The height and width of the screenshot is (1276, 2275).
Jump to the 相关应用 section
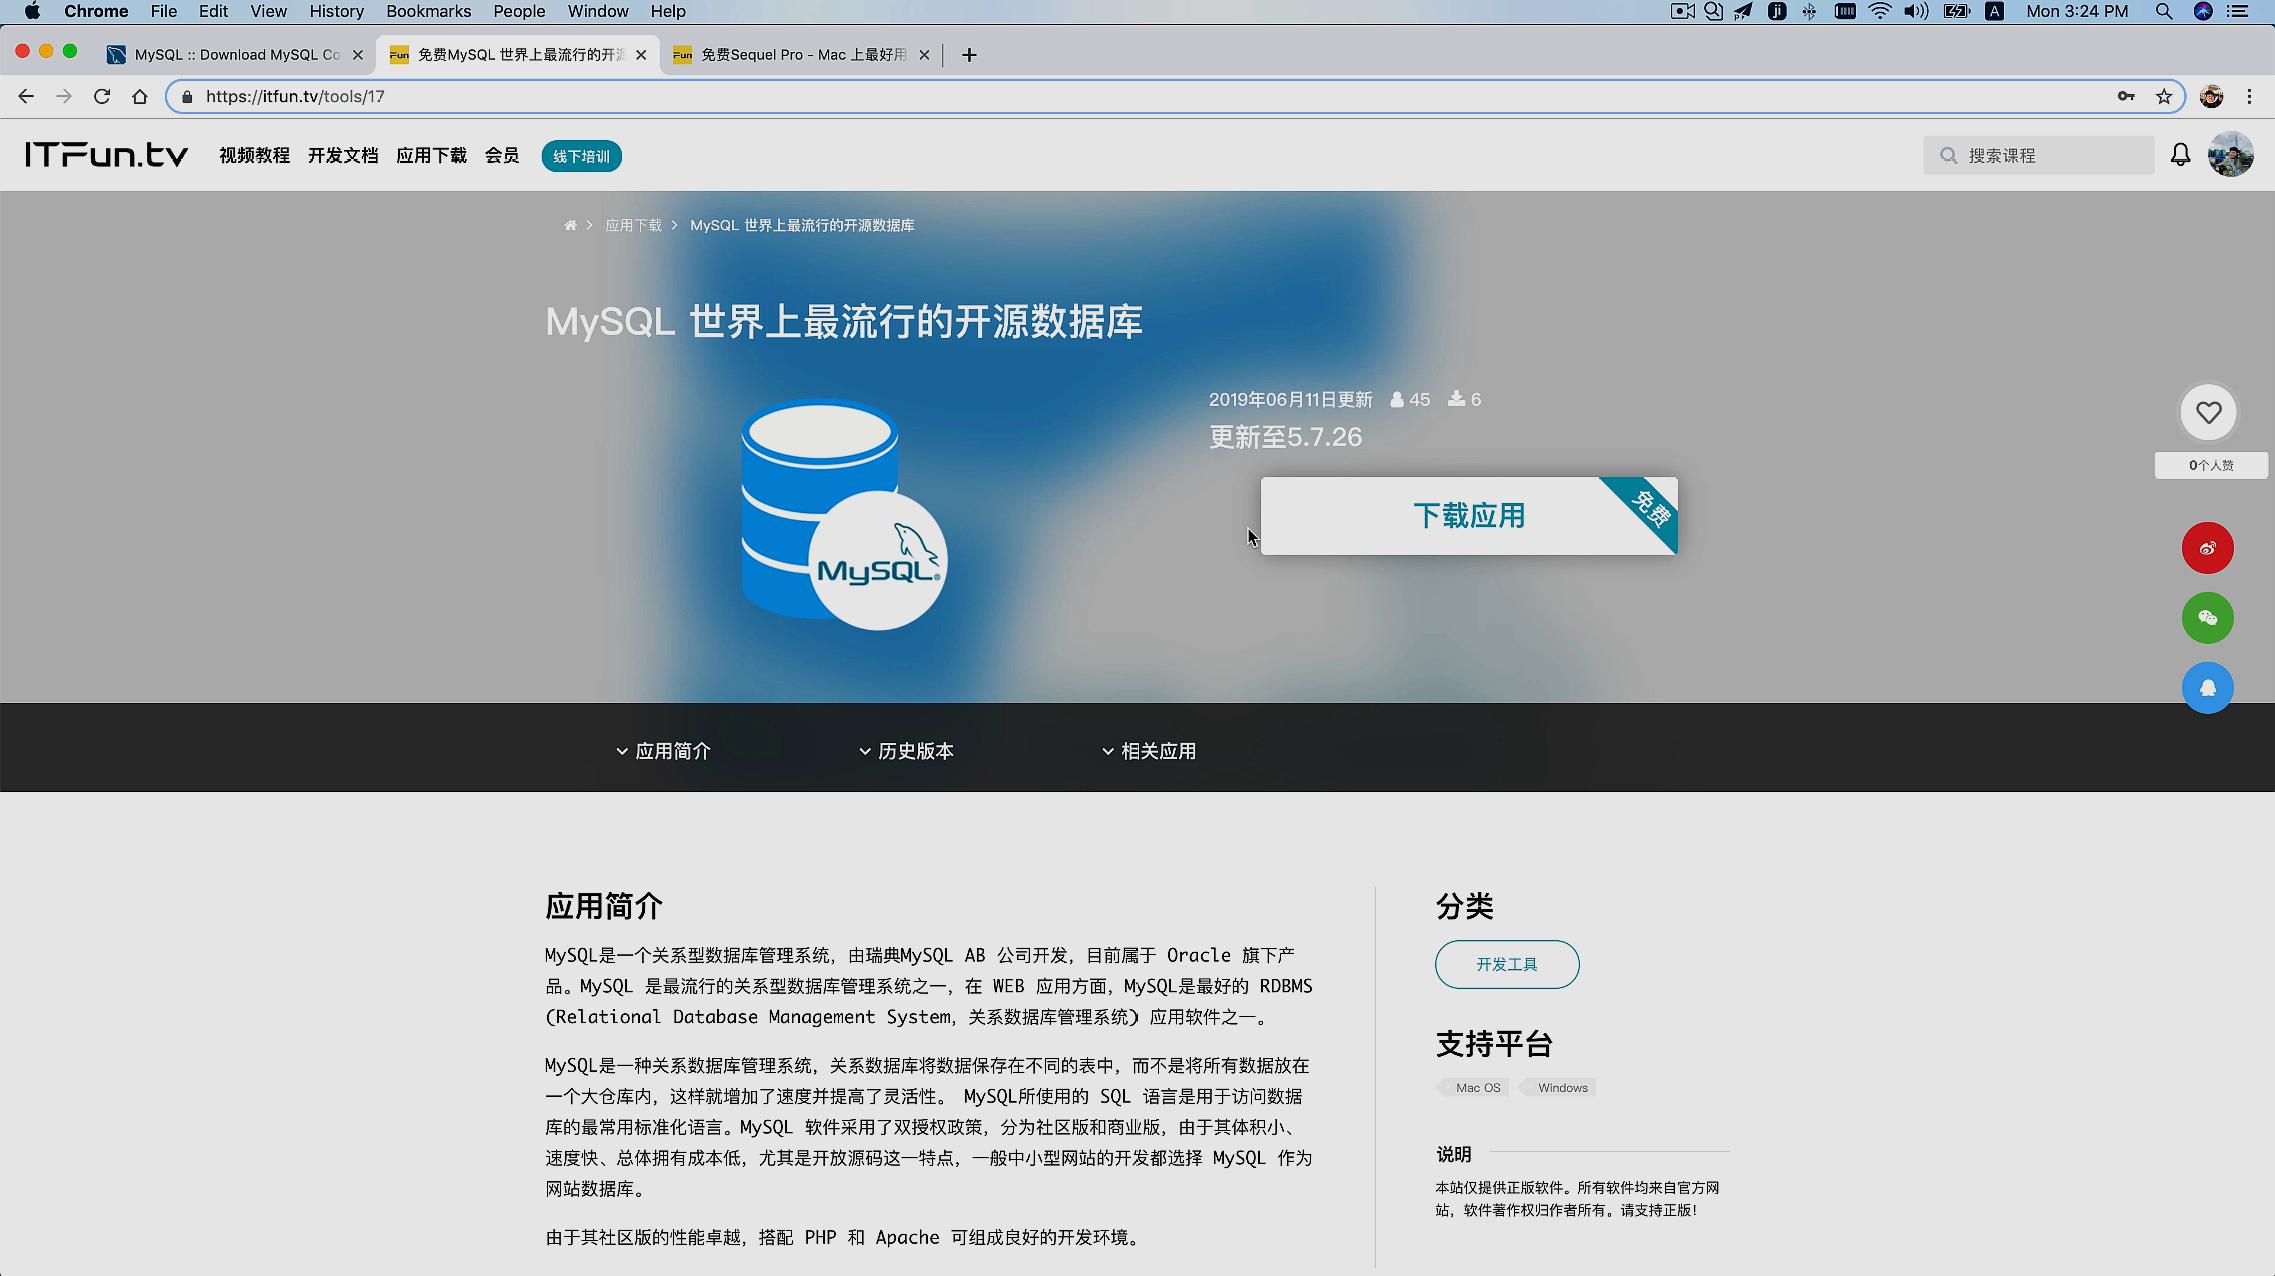tap(1149, 751)
